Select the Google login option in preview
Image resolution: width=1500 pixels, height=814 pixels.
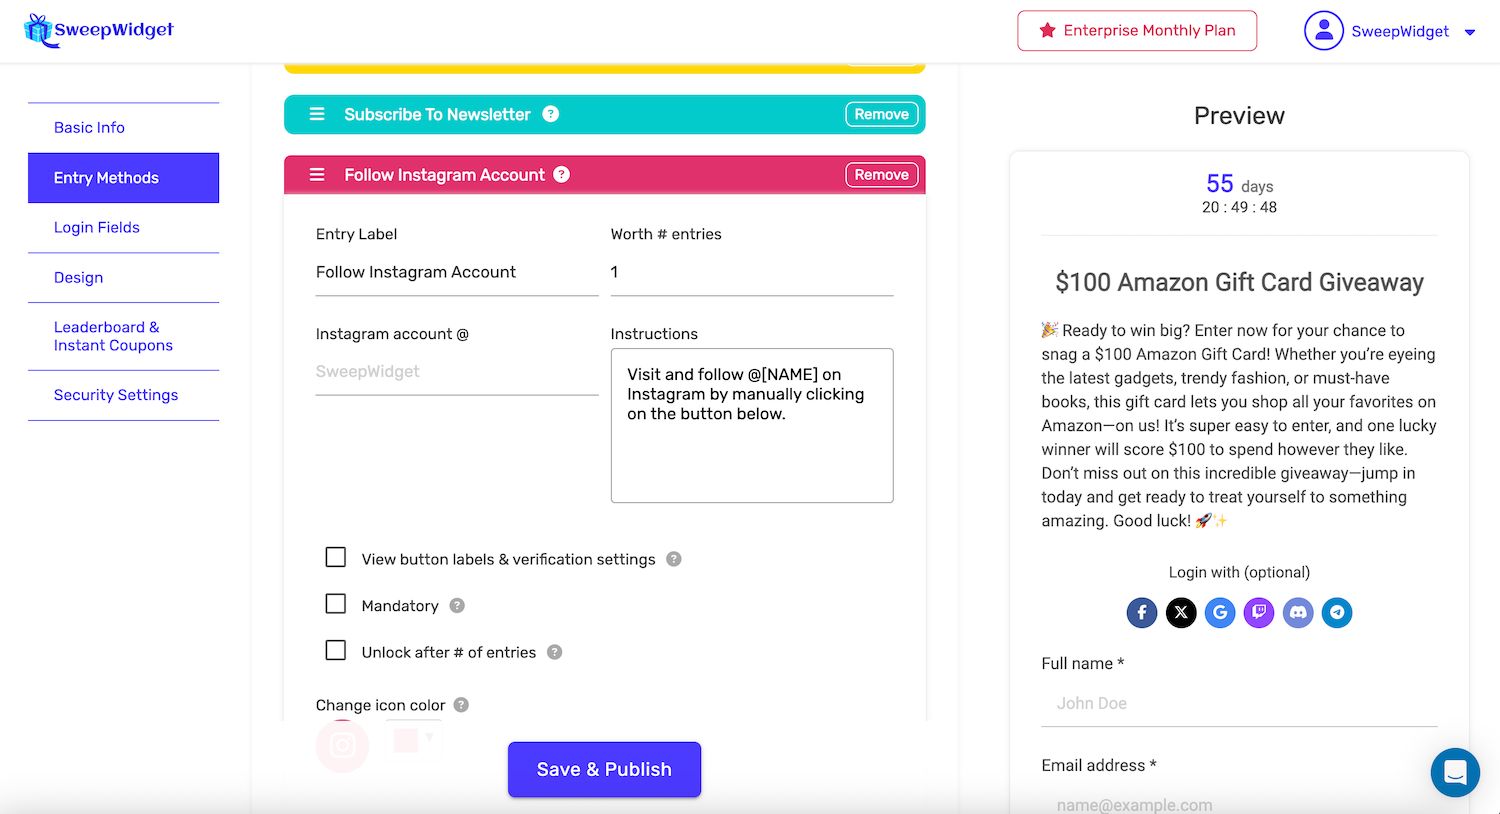click(1220, 612)
